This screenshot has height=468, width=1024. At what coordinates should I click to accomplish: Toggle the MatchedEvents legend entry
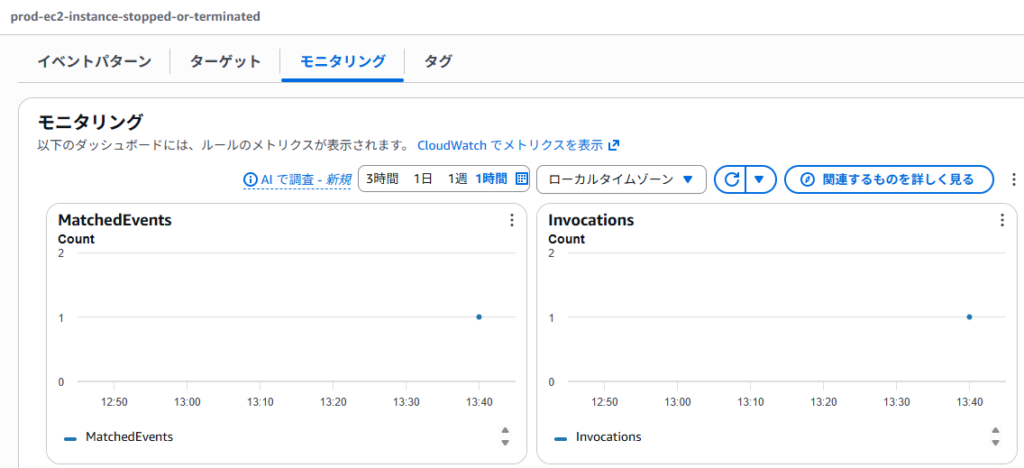click(x=118, y=437)
